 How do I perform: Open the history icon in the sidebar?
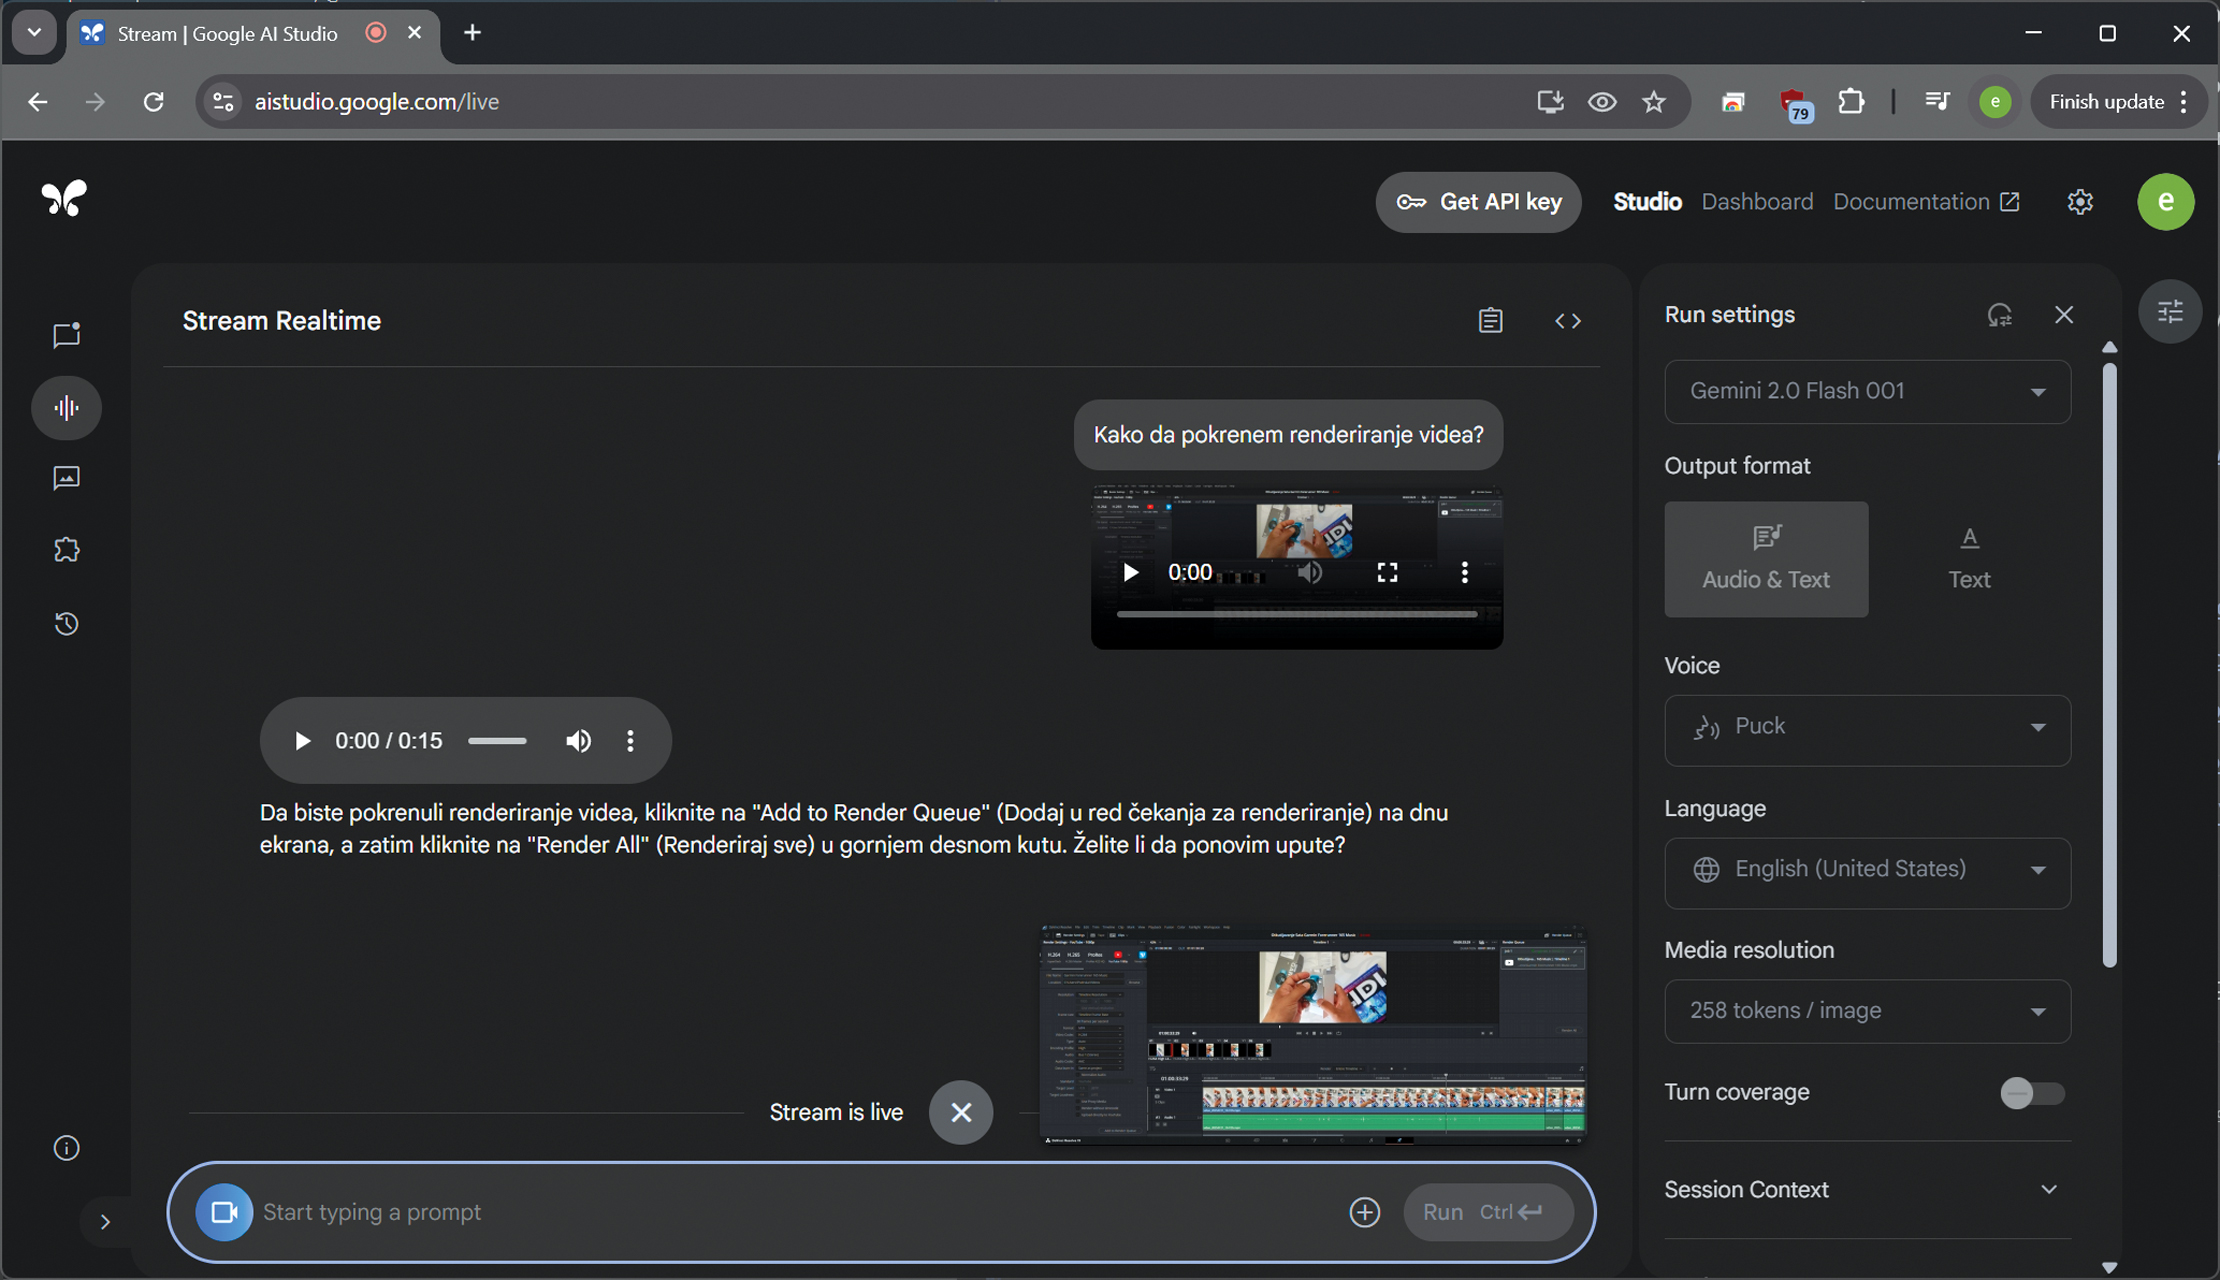[x=66, y=624]
